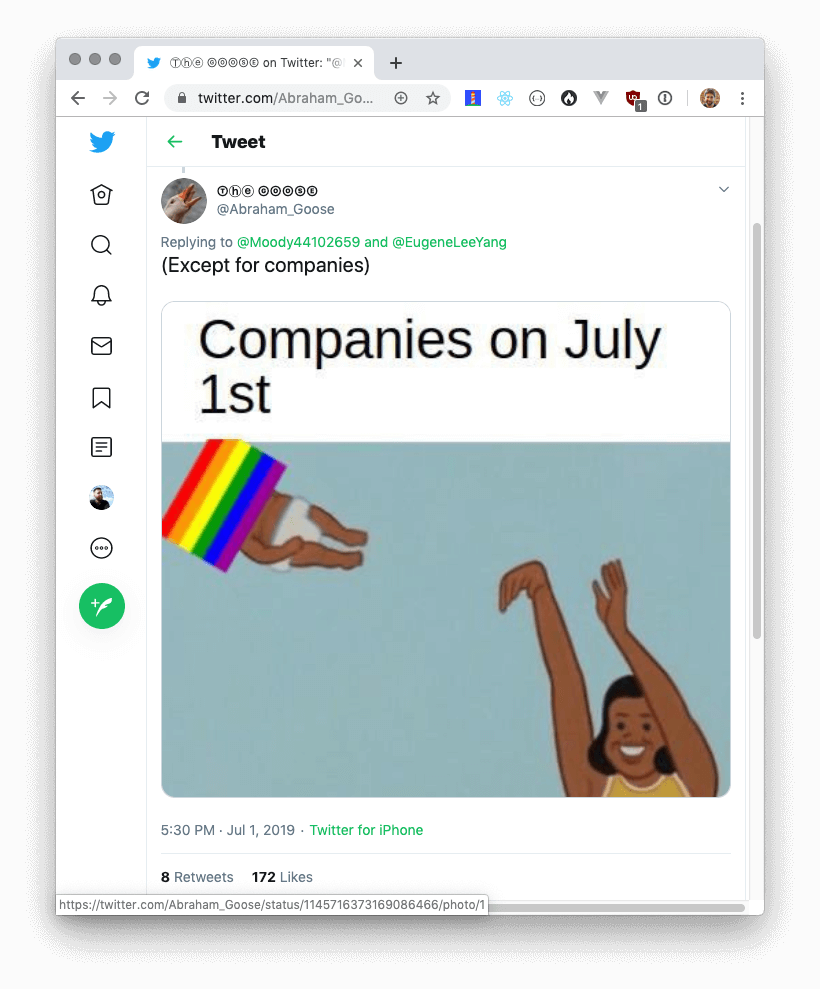The width and height of the screenshot is (820, 989).
Task: Select the Twitter browser tab
Action: pyautogui.click(x=254, y=62)
